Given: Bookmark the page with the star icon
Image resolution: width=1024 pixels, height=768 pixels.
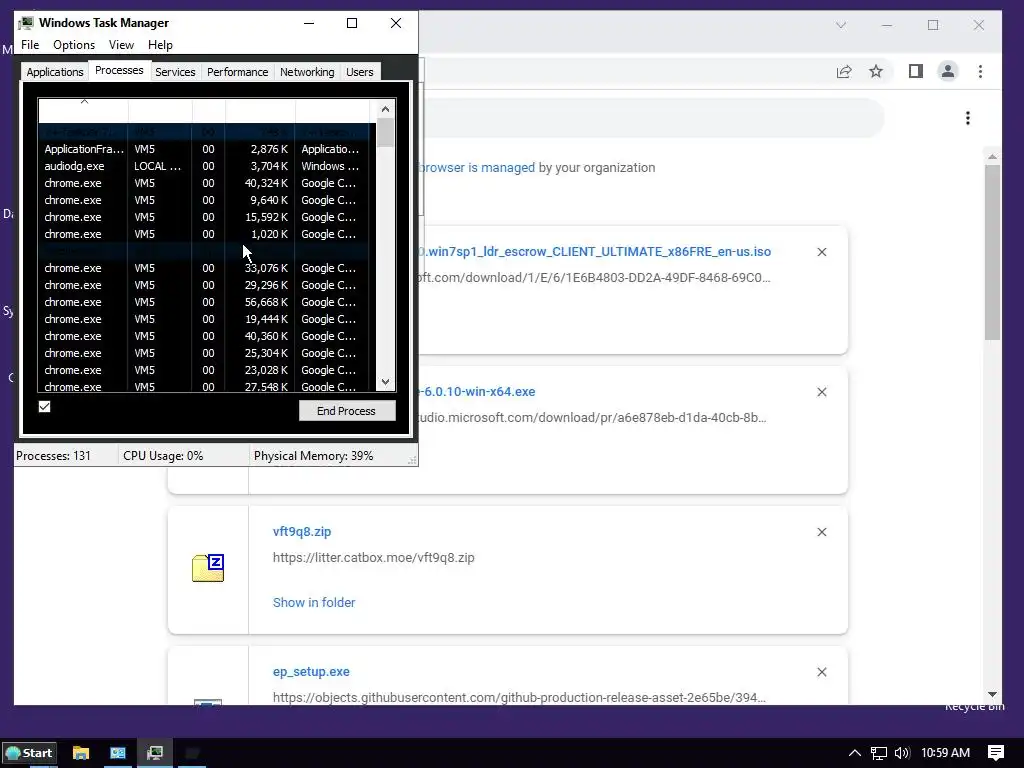Looking at the screenshot, I should pyautogui.click(x=876, y=71).
